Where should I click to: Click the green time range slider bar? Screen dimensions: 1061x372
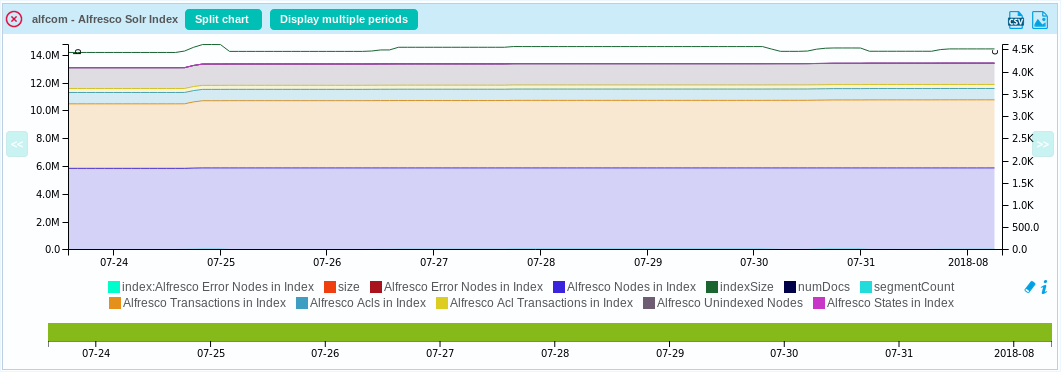(x=549, y=332)
